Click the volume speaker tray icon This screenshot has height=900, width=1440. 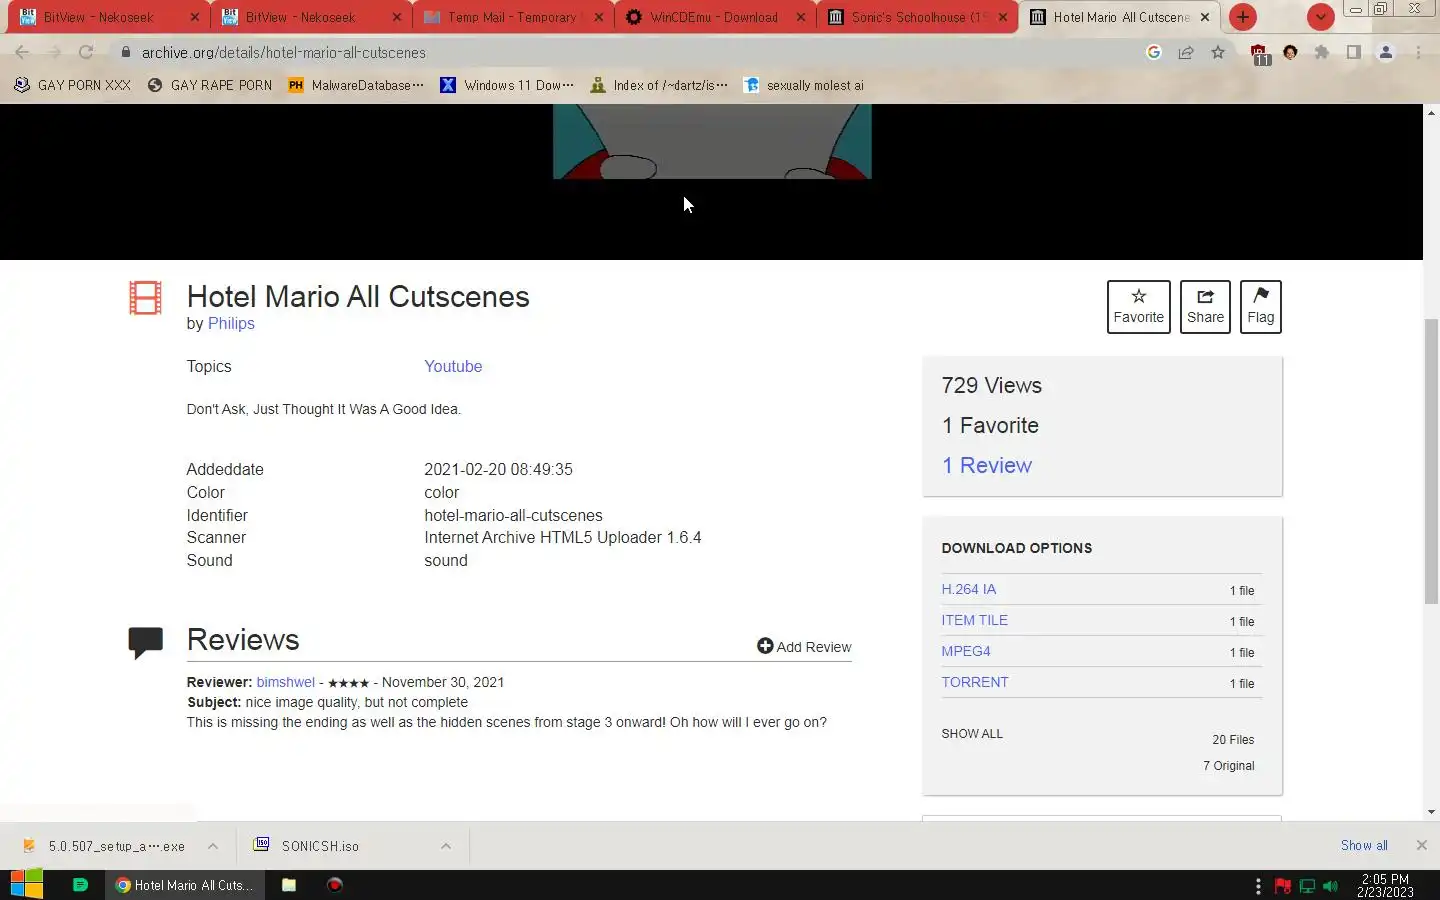[x=1330, y=886]
